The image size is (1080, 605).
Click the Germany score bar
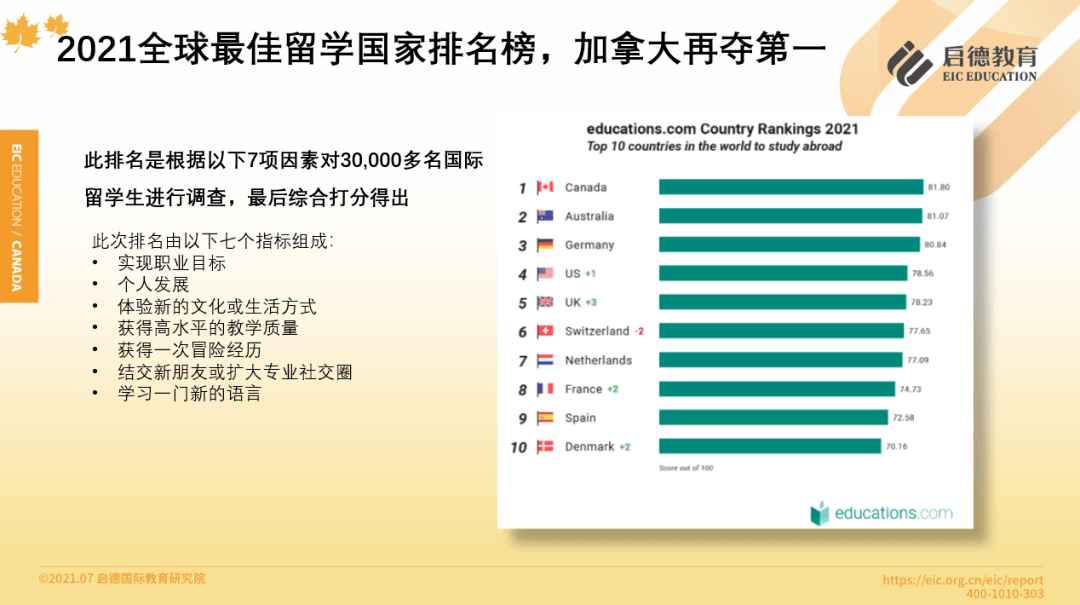click(789, 245)
